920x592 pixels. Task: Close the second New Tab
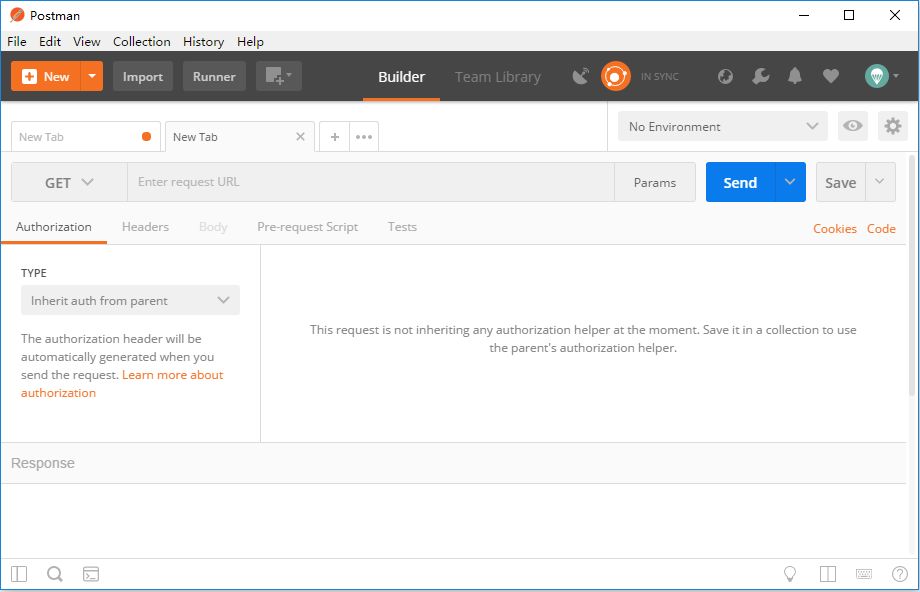pyautogui.click(x=300, y=137)
